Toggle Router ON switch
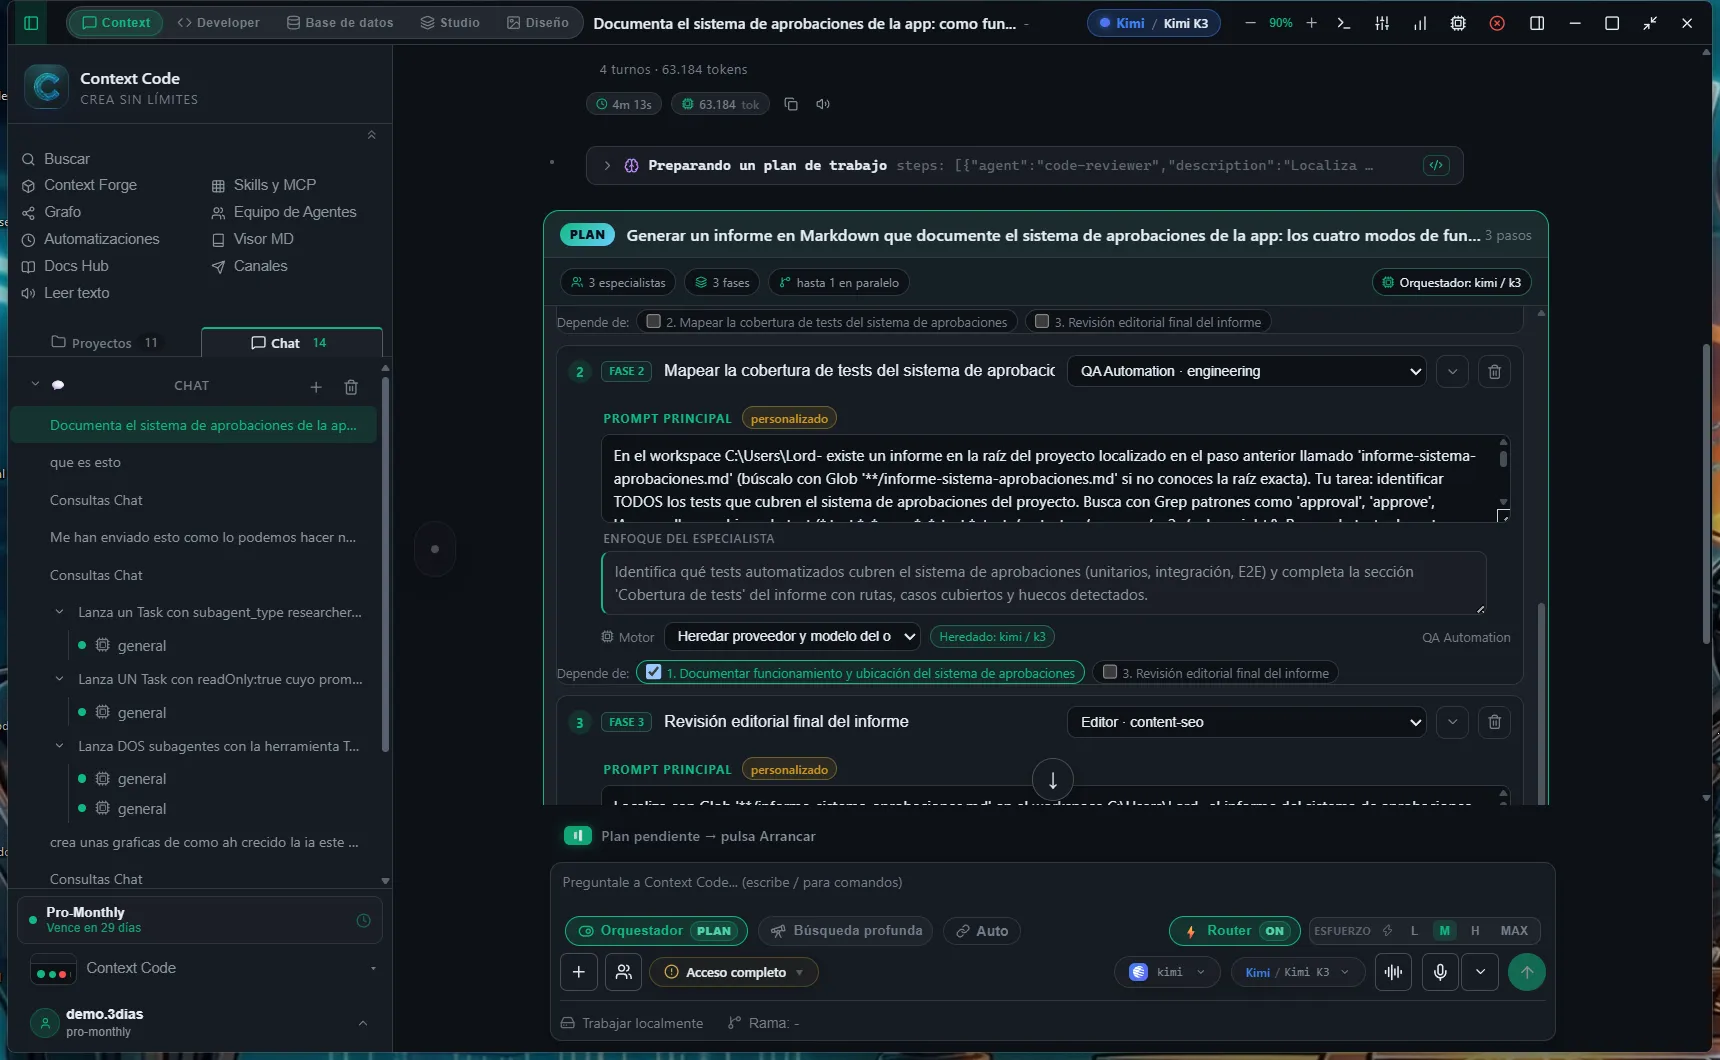Image resolution: width=1720 pixels, height=1060 pixels. (x=1235, y=931)
